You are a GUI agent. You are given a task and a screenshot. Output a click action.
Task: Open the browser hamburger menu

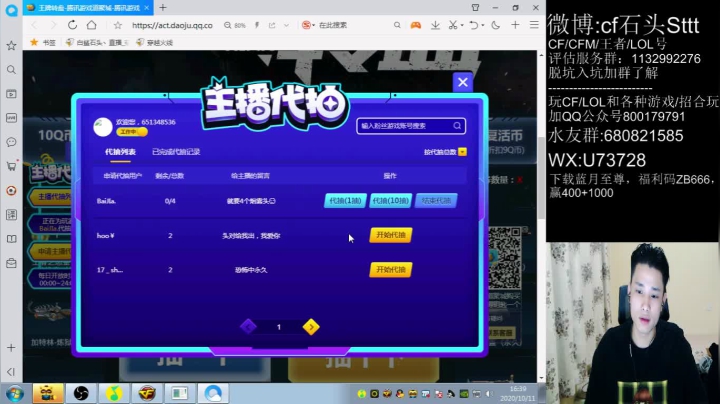(534, 25)
